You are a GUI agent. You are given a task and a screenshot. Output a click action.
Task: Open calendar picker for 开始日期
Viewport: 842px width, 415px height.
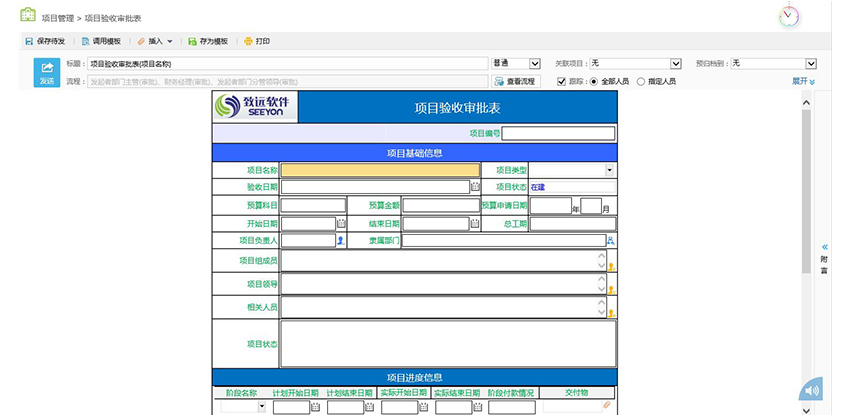point(341,224)
